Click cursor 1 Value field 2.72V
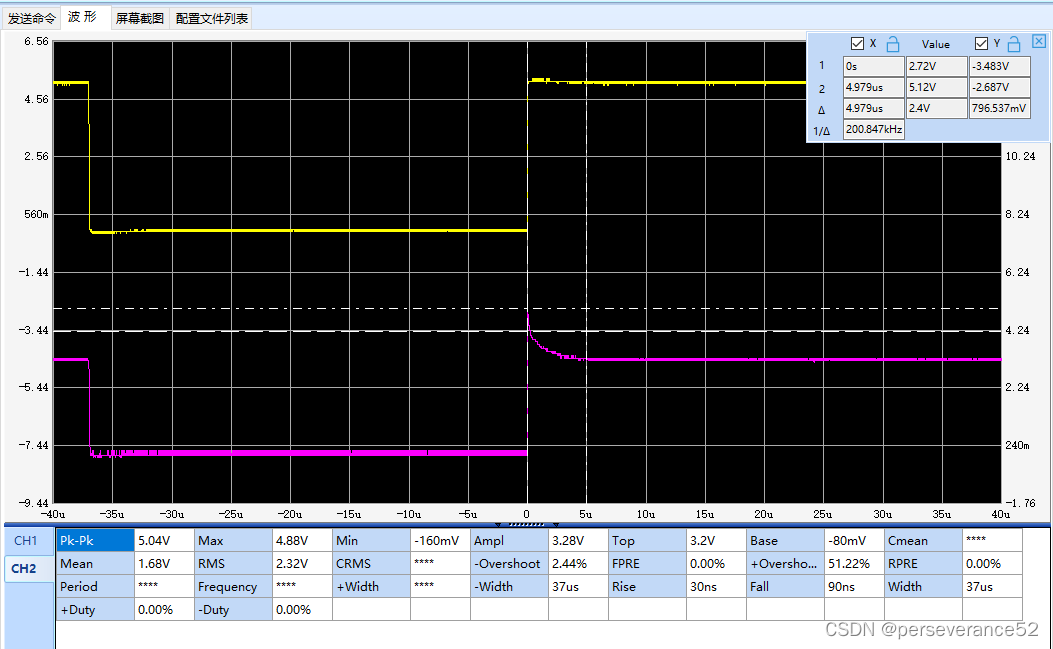This screenshot has height=649, width=1053. 937,66
